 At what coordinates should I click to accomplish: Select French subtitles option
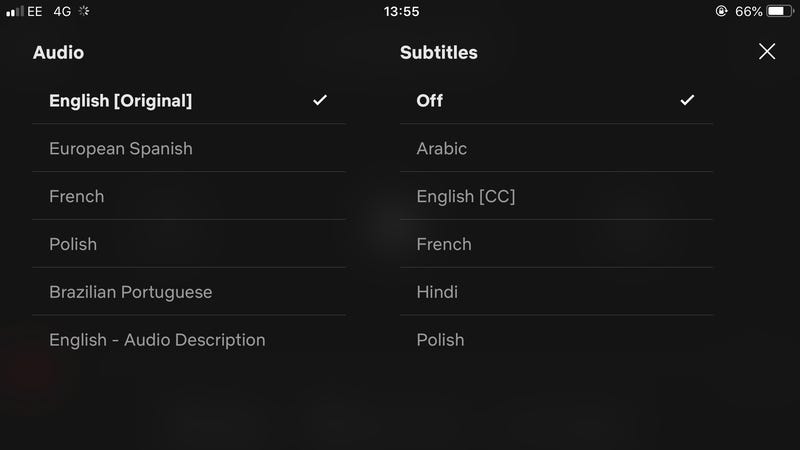point(444,244)
